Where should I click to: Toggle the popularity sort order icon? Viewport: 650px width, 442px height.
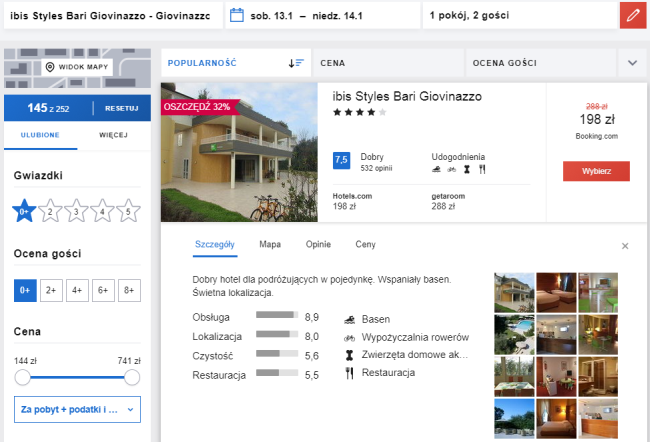[x=296, y=63]
